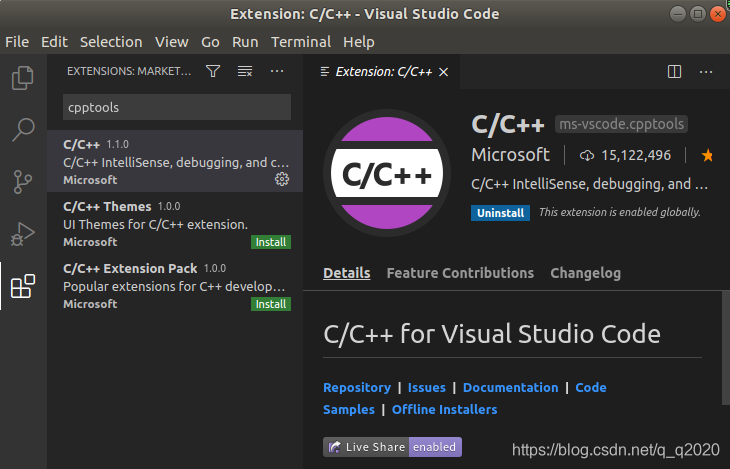Click the EXTENSIONS: MARKETPLACE panel title

(129, 71)
